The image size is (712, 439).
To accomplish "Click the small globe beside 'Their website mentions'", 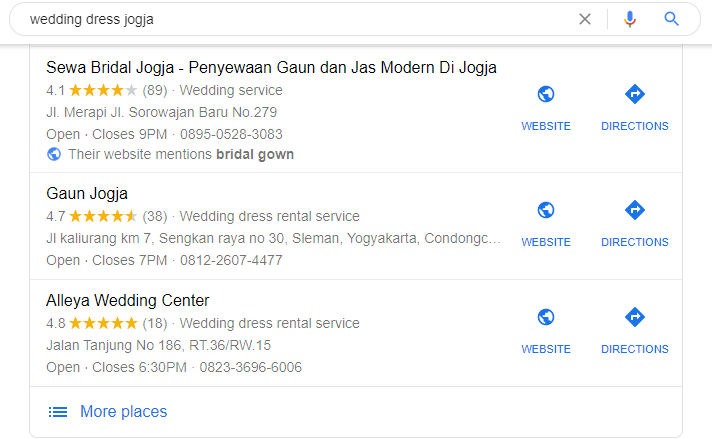I will coord(54,154).
